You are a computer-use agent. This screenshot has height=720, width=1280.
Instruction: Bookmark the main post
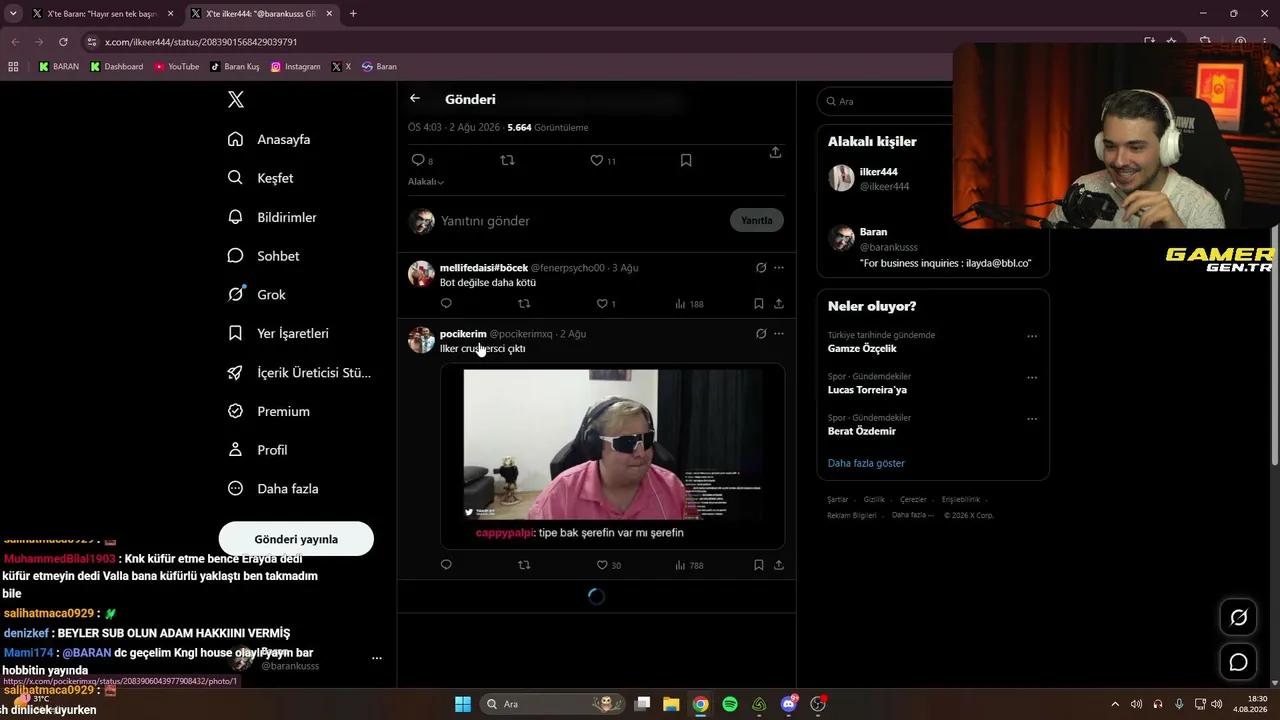(x=686, y=160)
